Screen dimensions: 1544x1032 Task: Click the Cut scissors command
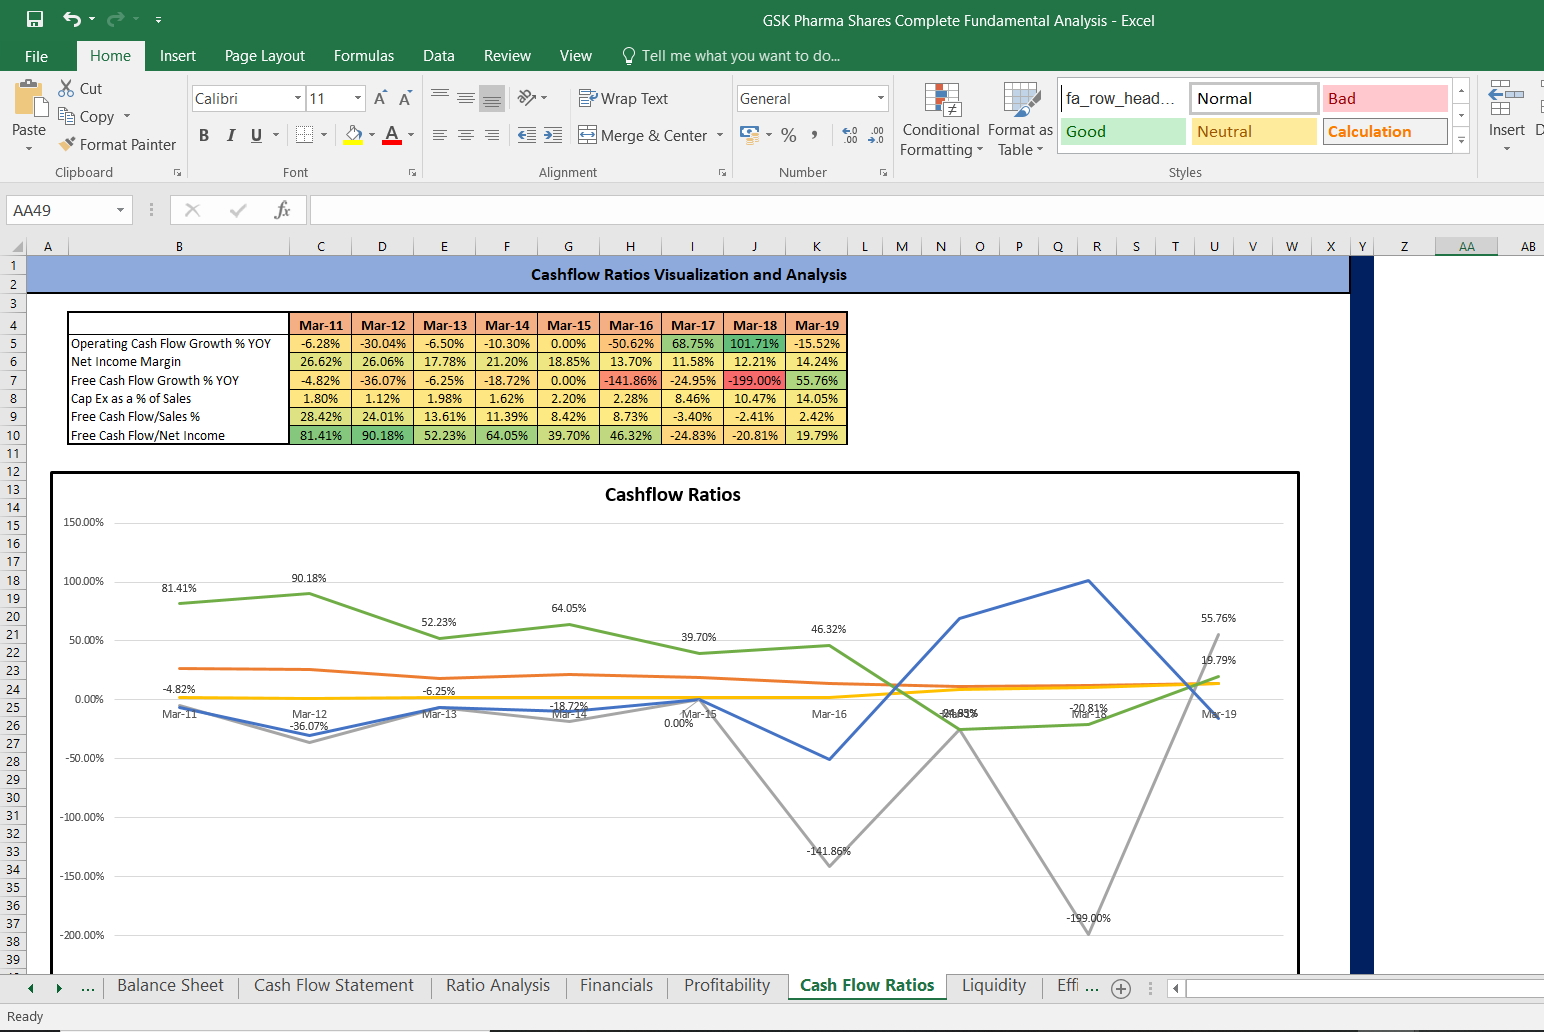tap(80, 88)
